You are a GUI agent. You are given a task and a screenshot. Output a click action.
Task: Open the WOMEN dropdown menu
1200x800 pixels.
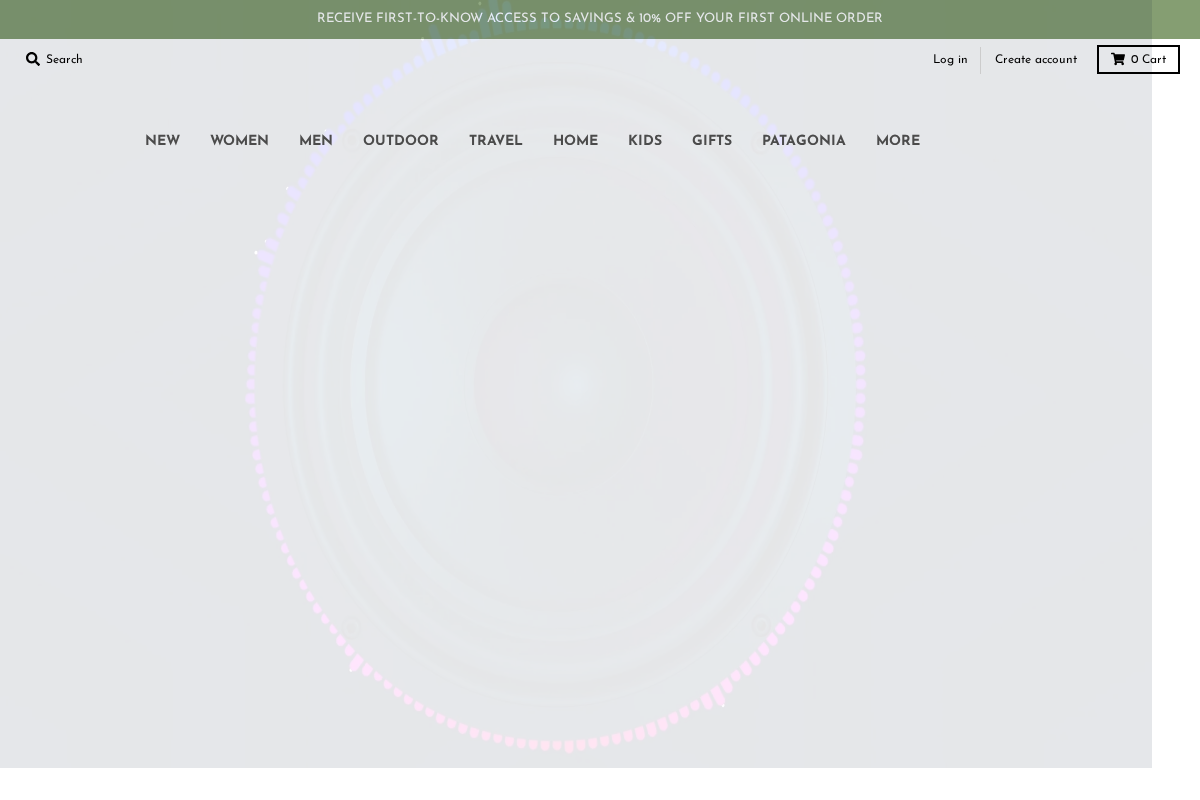239,141
